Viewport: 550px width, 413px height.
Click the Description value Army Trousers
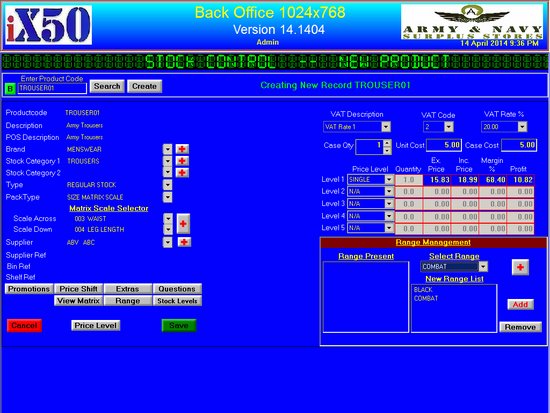tap(85, 126)
